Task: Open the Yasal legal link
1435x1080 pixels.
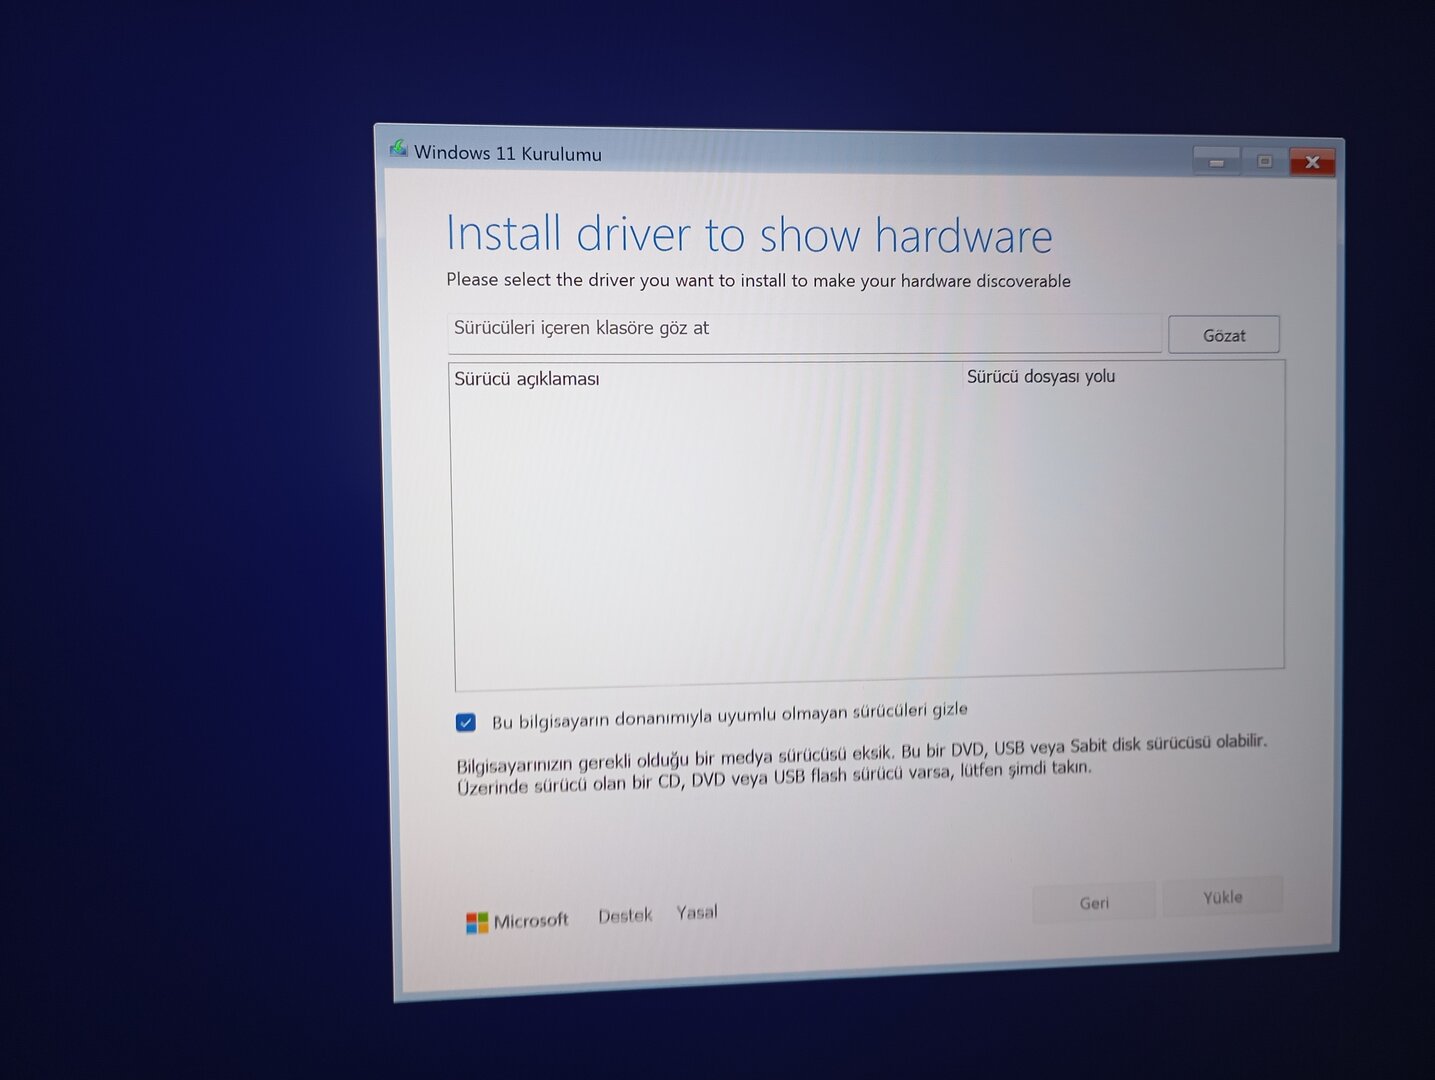Action: 697,912
